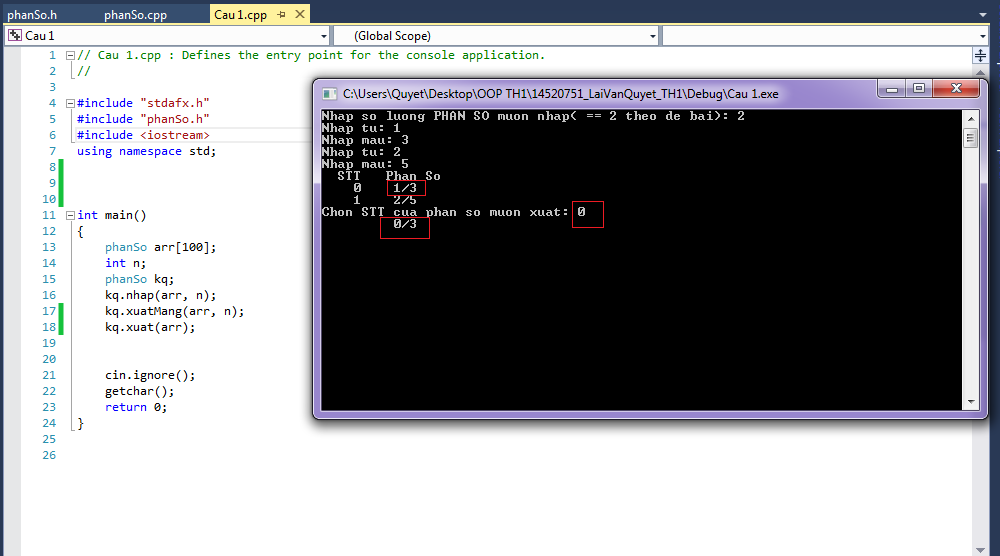The height and width of the screenshot is (556, 1000).
Task: Open the Global Scope dropdown
Action: pyautogui.click(x=653, y=36)
